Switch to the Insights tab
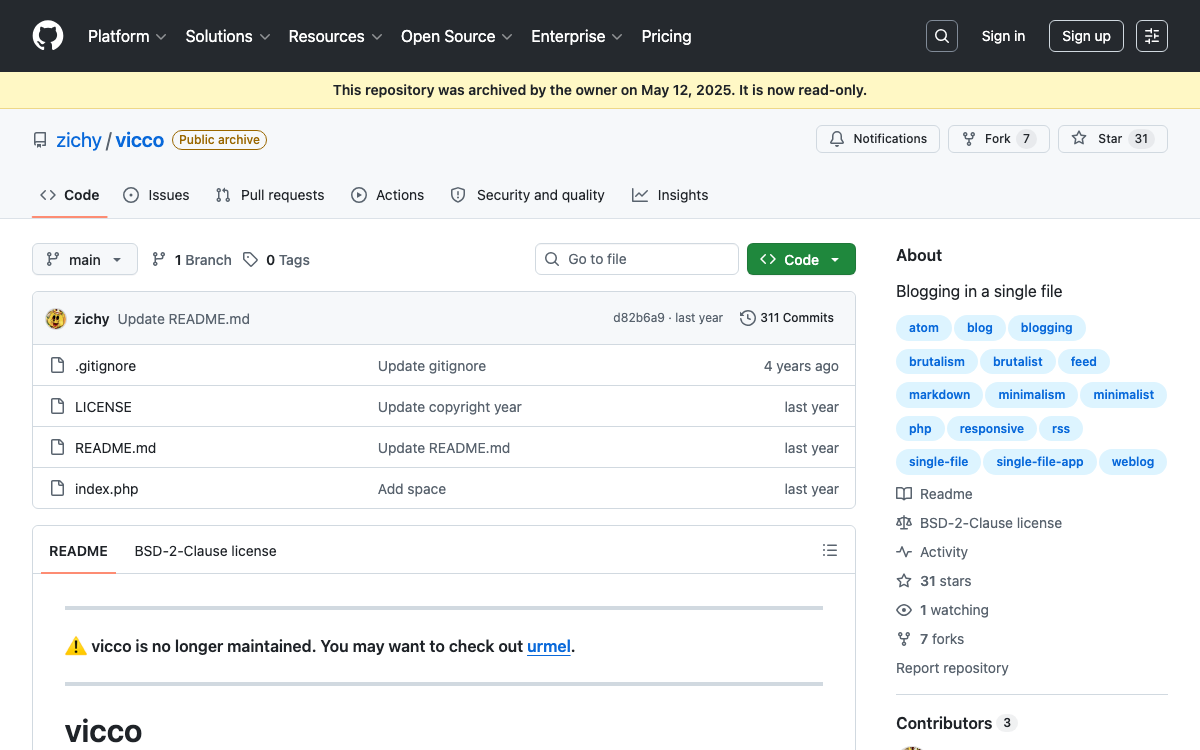The image size is (1200, 750). pos(670,195)
